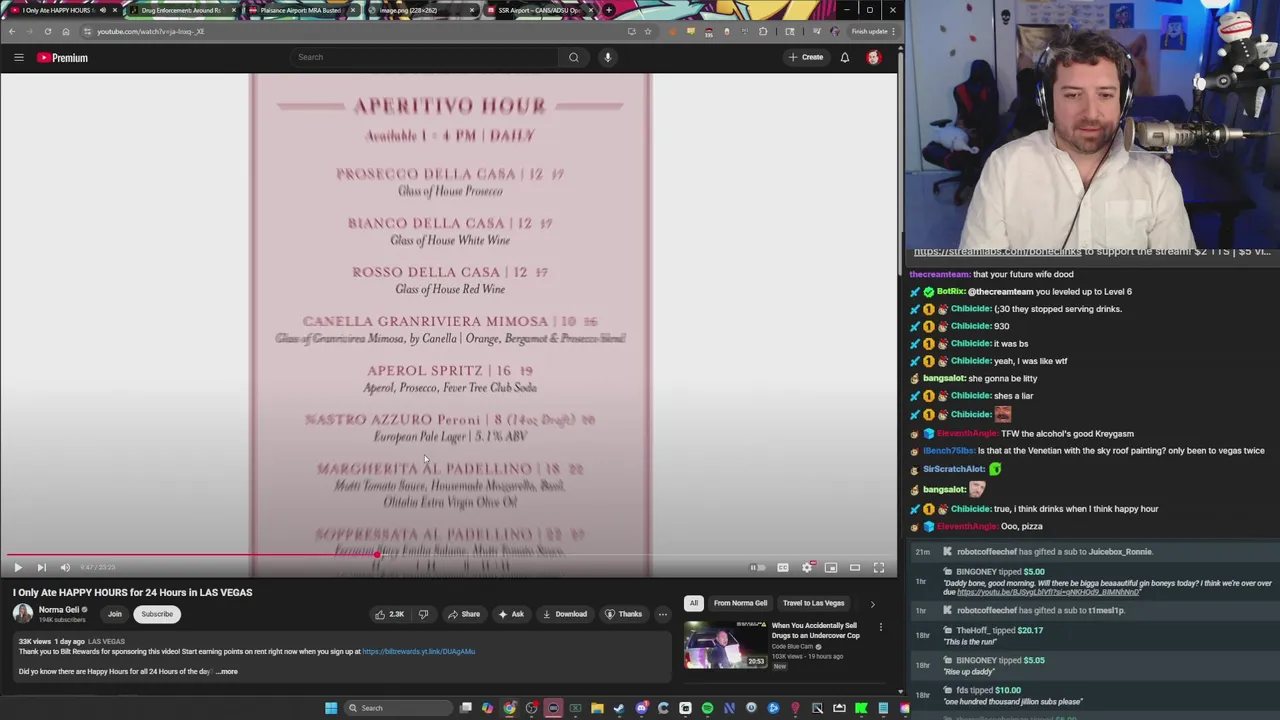
Task: Click the Ask button
Action: click(511, 614)
